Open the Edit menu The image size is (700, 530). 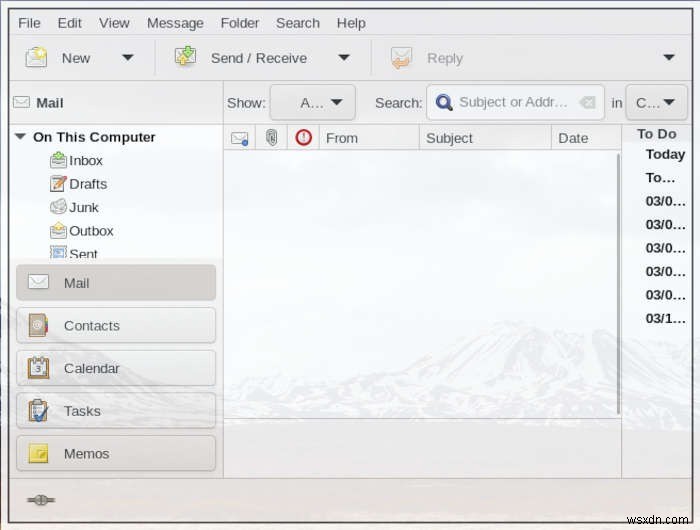(69, 23)
